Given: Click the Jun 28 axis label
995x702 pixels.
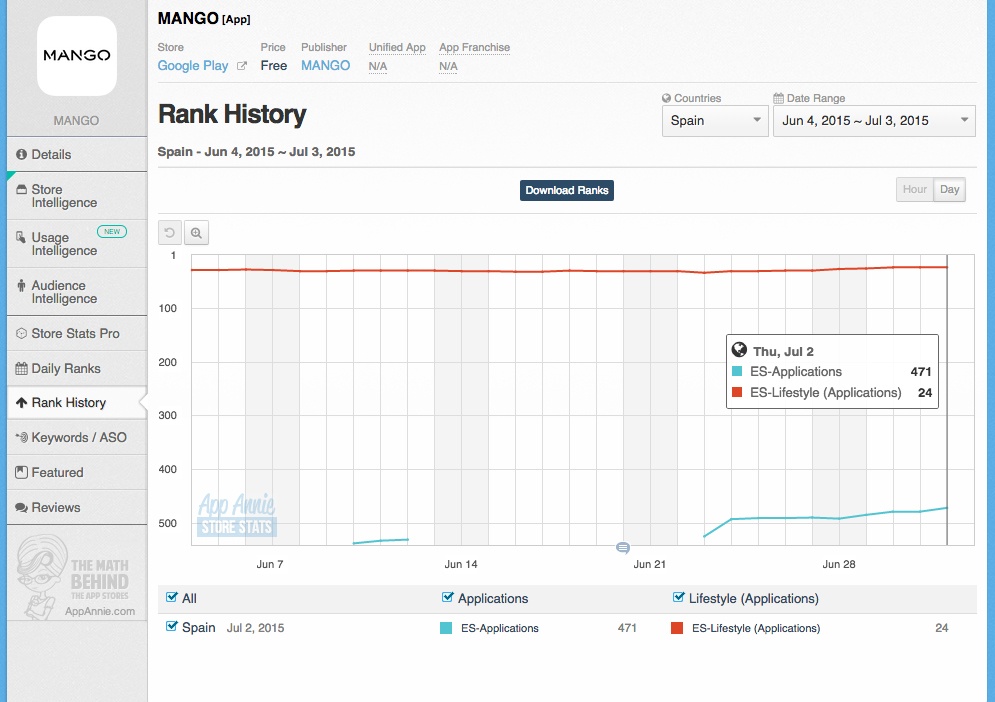Looking at the screenshot, I should (839, 564).
